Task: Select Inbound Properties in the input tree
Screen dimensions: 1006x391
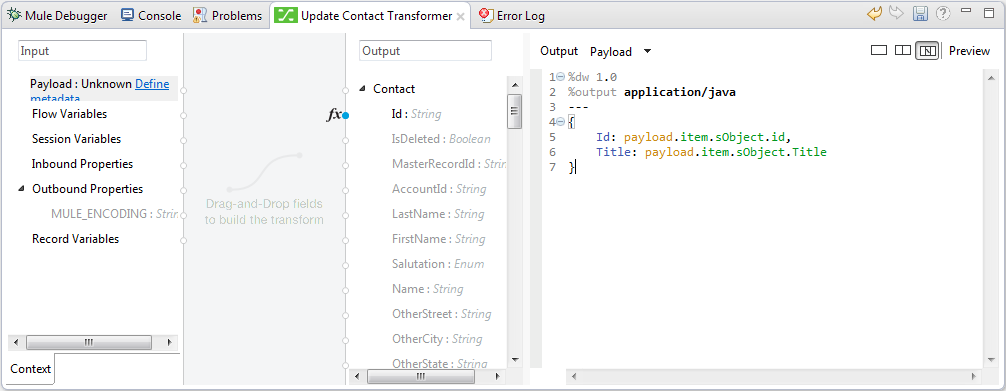Action: [82, 164]
